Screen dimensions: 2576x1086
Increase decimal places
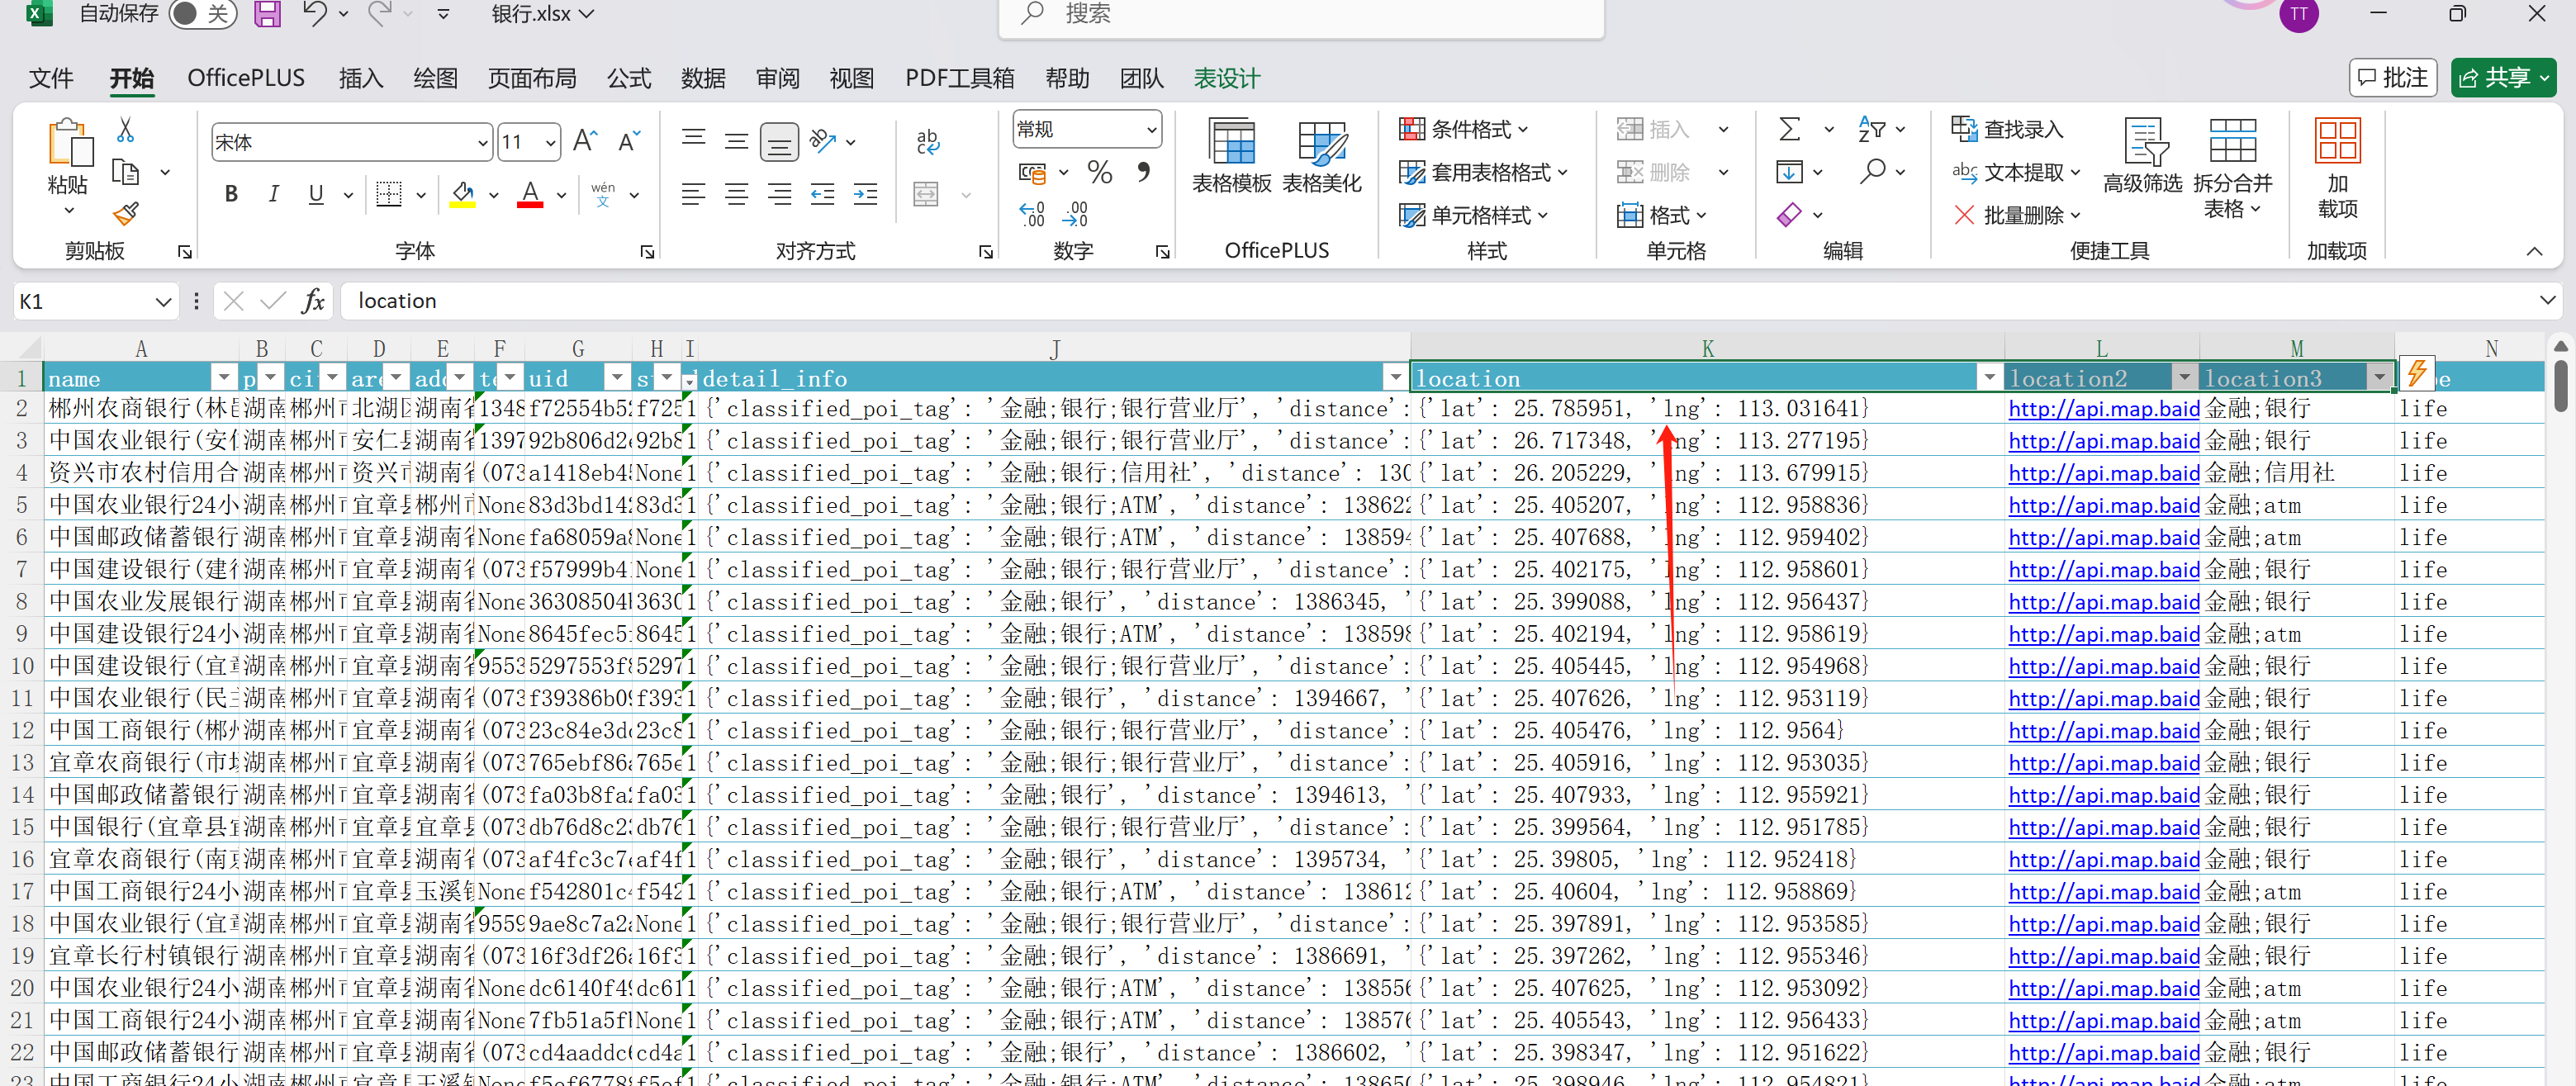tap(1032, 214)
